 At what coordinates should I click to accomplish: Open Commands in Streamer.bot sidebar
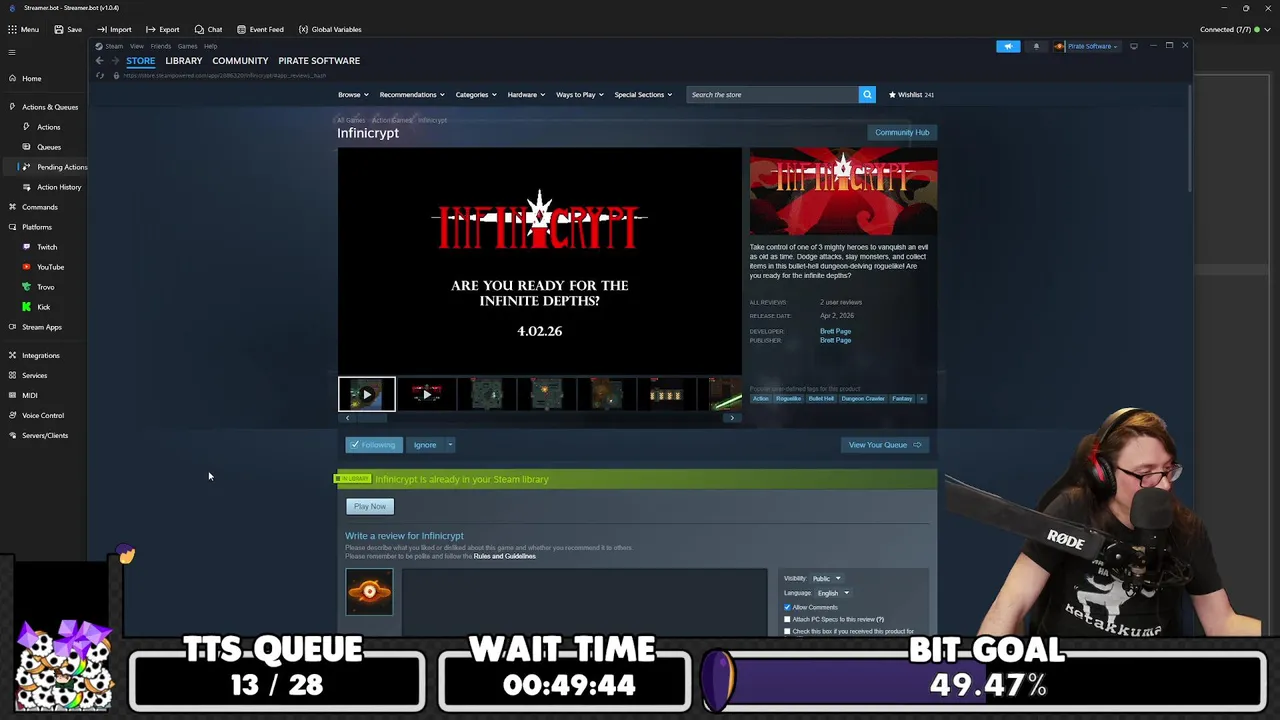tap(40, 207)
